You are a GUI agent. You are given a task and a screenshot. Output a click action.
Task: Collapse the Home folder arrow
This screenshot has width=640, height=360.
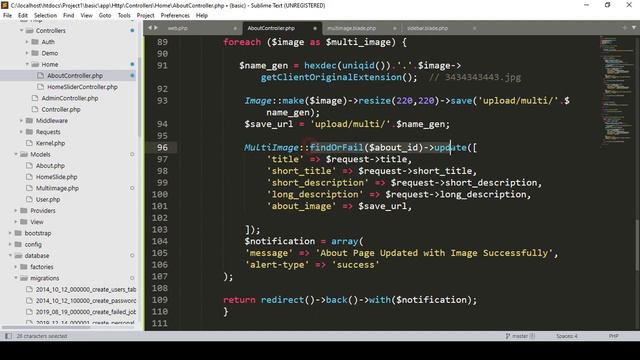point(27,64)
